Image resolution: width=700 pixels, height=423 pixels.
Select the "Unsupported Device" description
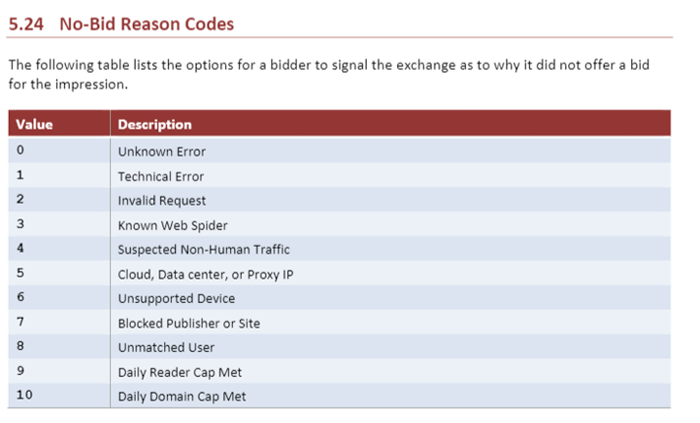(x=176, y=298)
